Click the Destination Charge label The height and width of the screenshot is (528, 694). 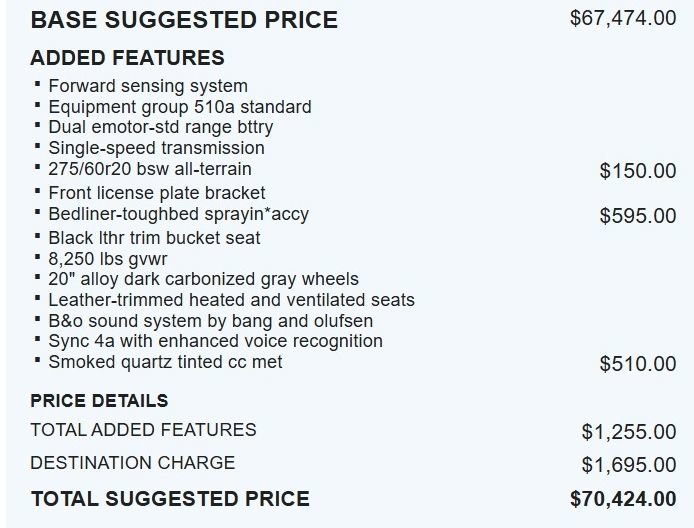[133, 463]
